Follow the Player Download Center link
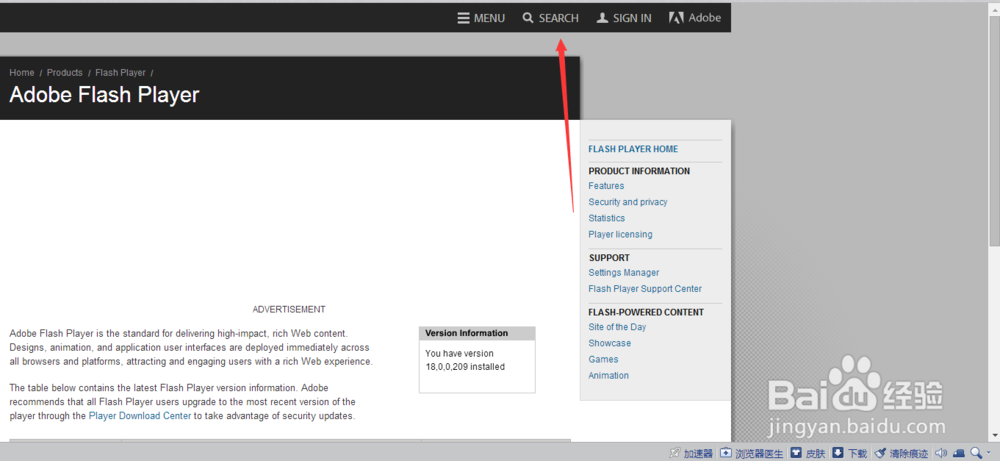Viewport: 1000px width, 461px height. pyautogui.click(x=140, y=416)
